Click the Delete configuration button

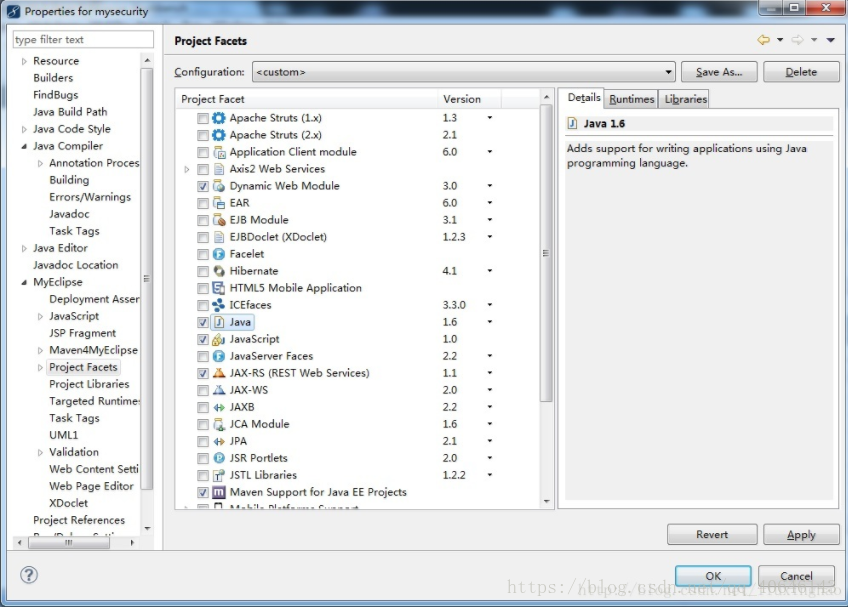801,72
